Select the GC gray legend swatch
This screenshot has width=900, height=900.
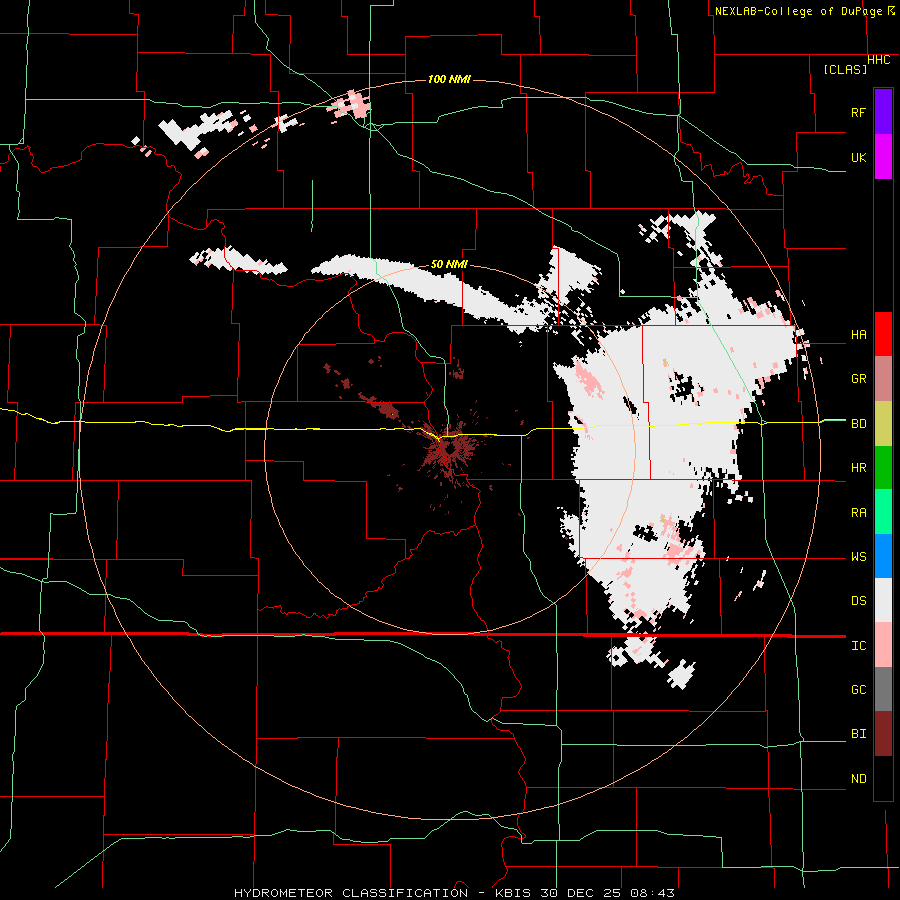[x=883, y=689]
